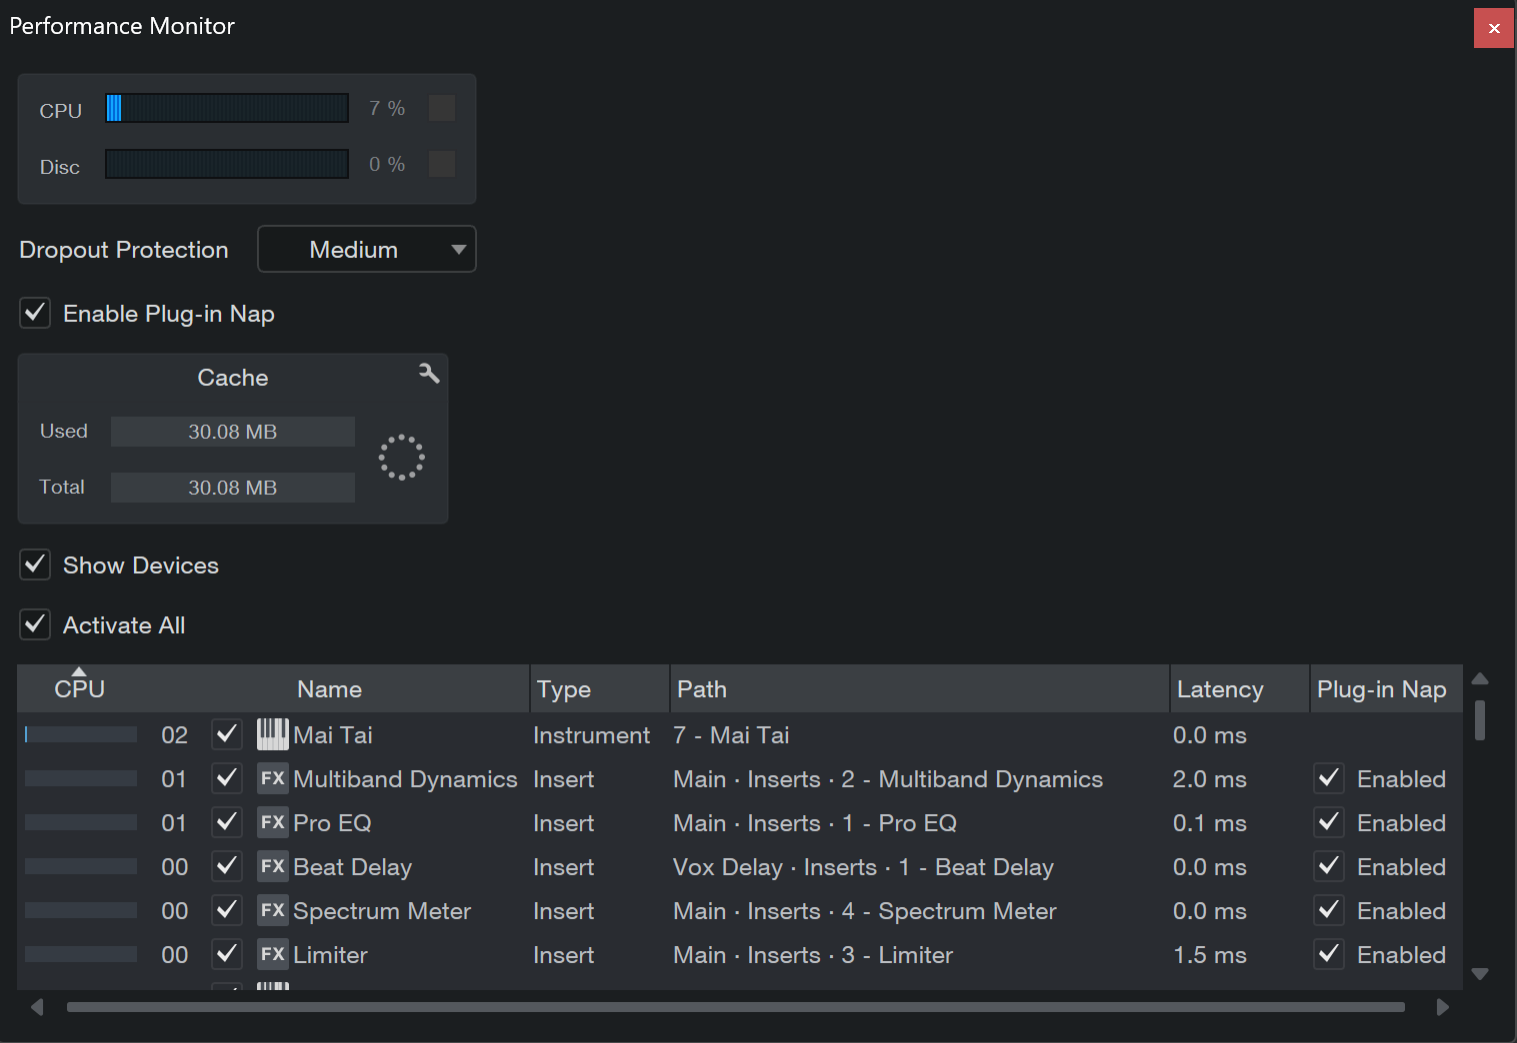Deactivate Pro EQ device checkbox
Viewport: 1517px width, 1043px height.
click(x=227, y=822)
